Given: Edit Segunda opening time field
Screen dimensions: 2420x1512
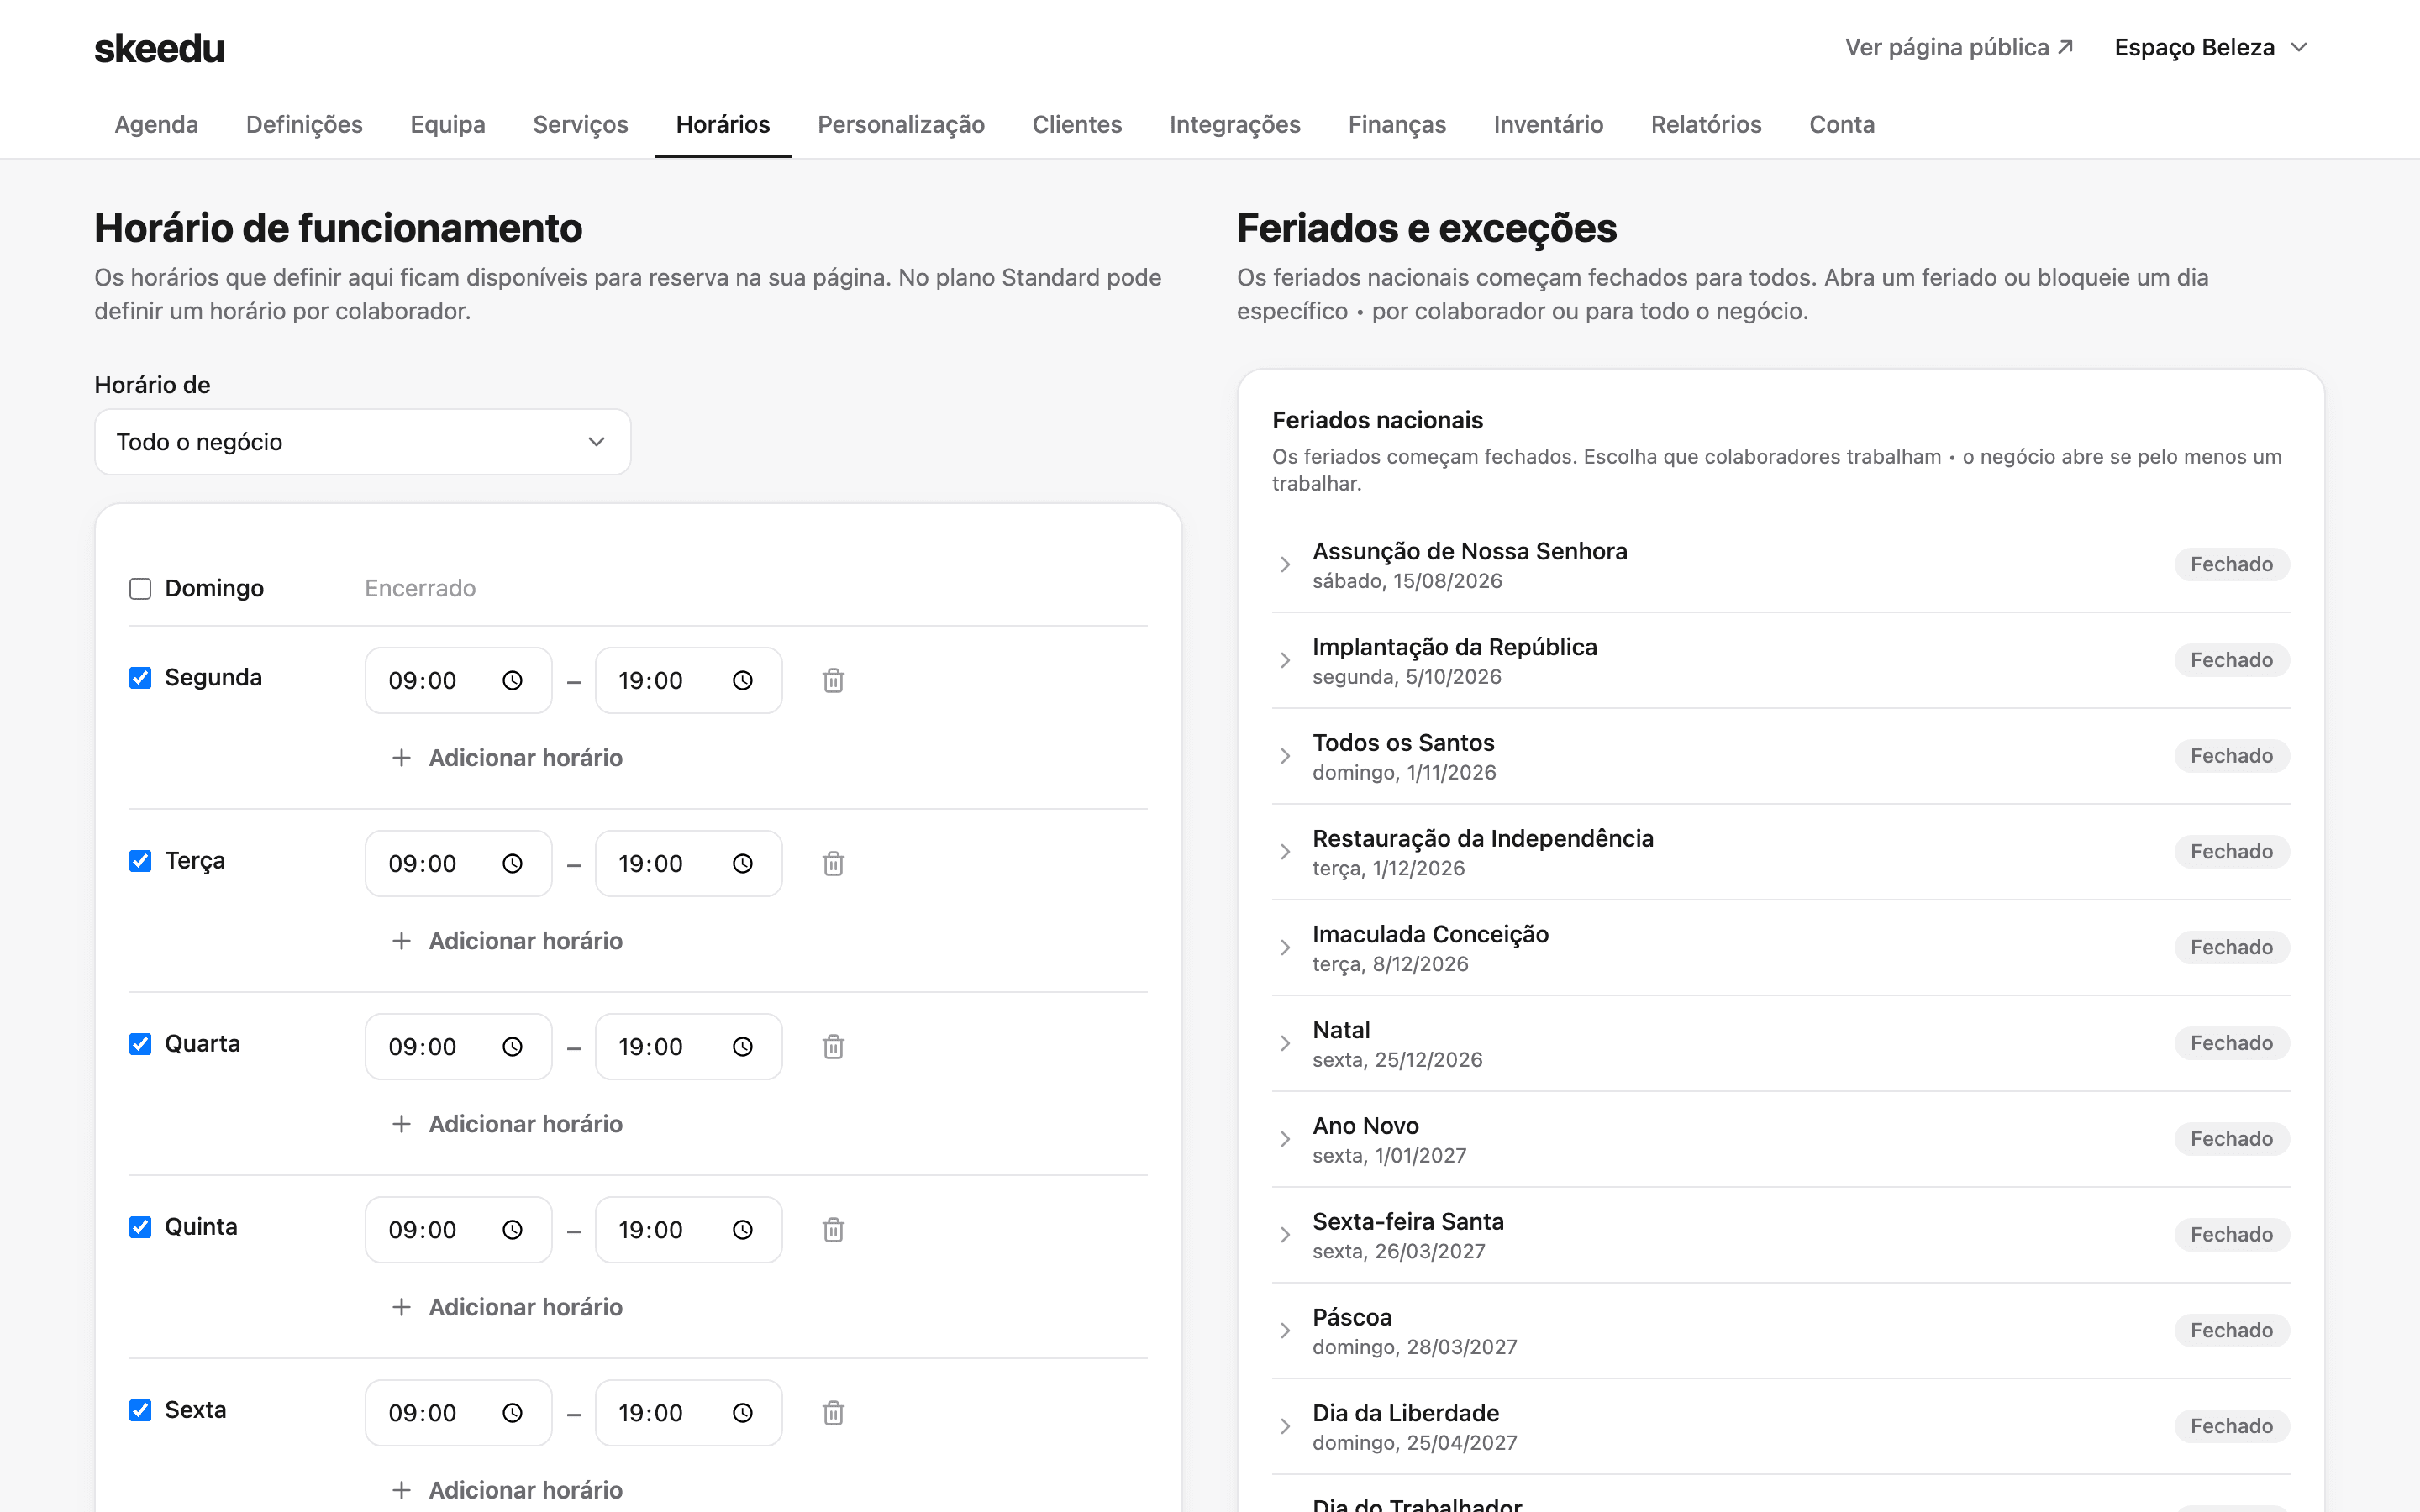Looking at the screenshot, I should (x=458, y=680).
